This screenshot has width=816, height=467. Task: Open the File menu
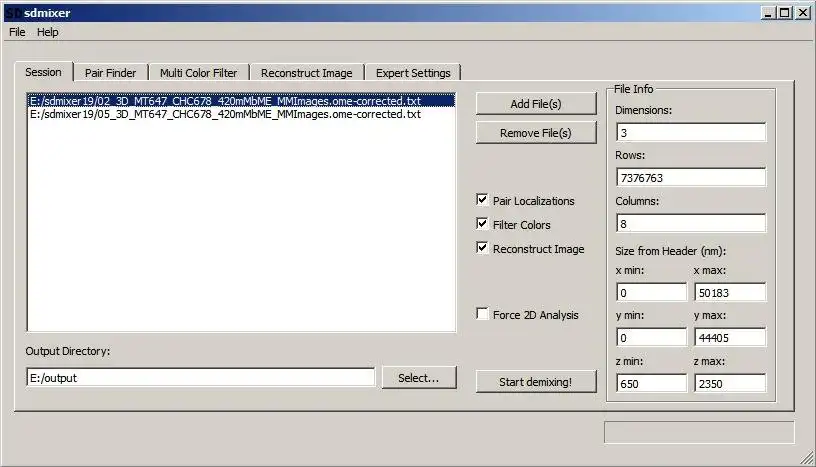pos(17,32)
